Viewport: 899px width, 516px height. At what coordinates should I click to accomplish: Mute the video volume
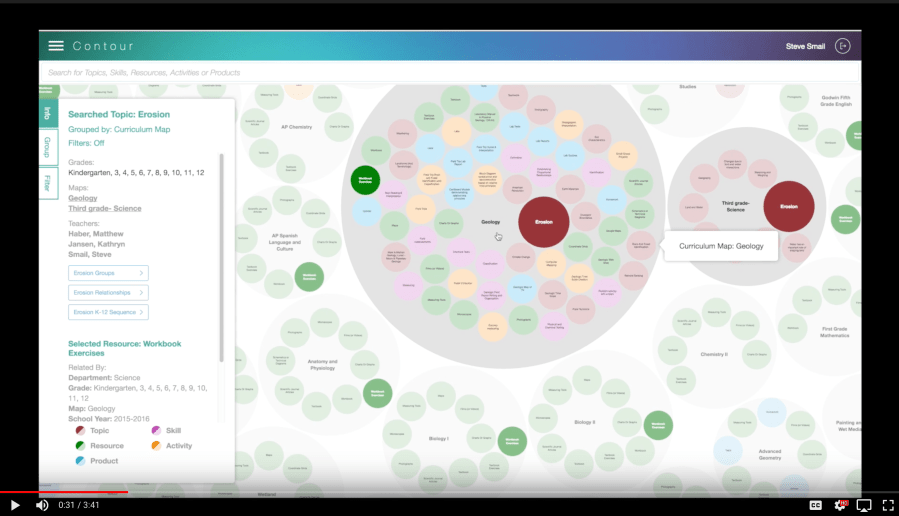42,505
